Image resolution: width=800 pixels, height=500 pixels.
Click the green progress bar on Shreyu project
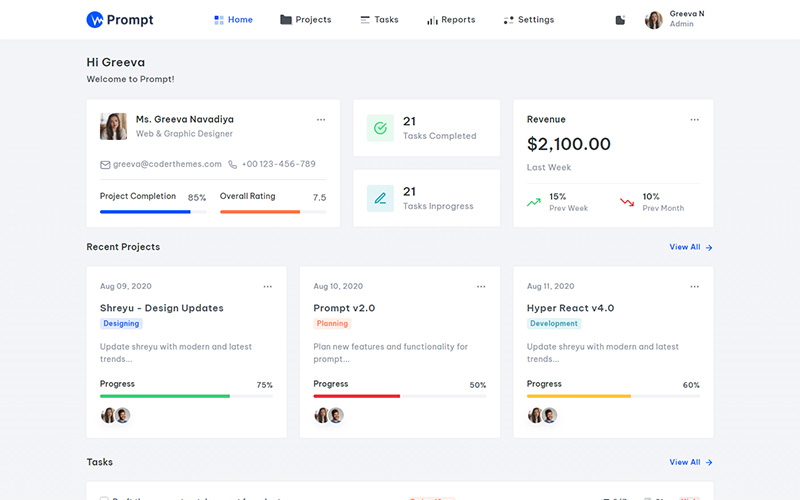(165, 396)
